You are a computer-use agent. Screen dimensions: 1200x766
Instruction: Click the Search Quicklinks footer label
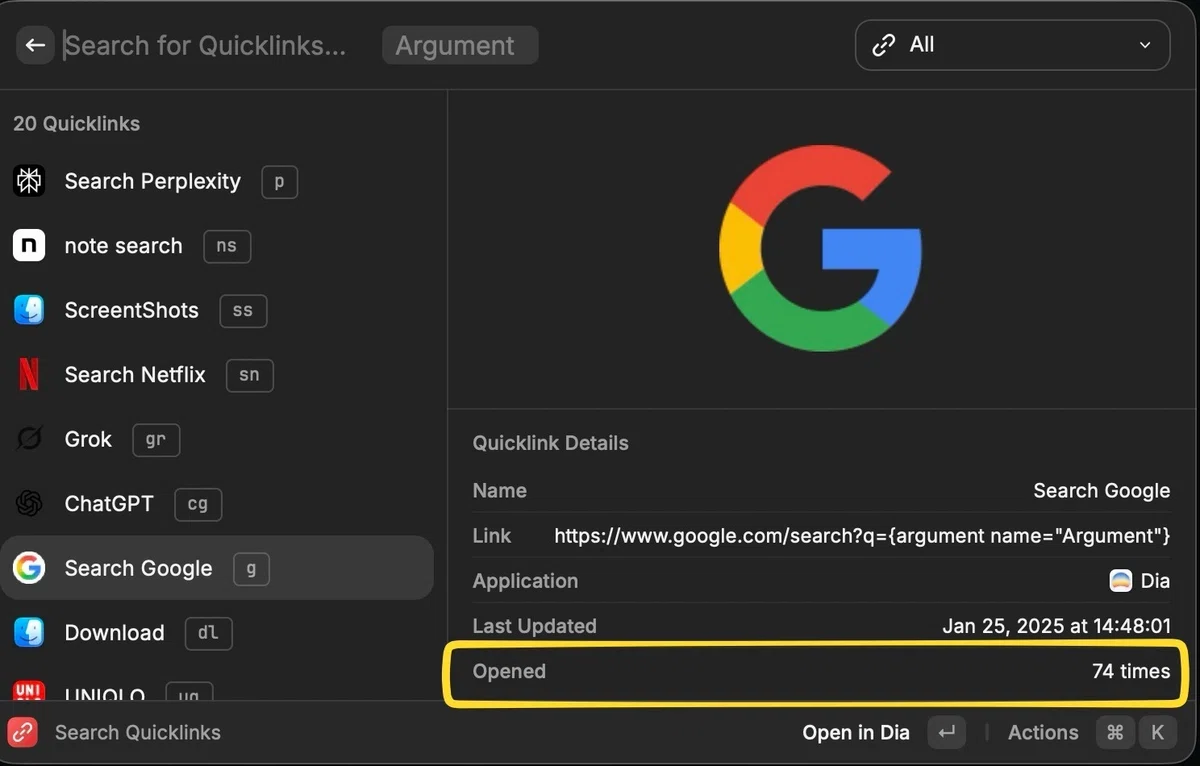(x=138, y=733)
